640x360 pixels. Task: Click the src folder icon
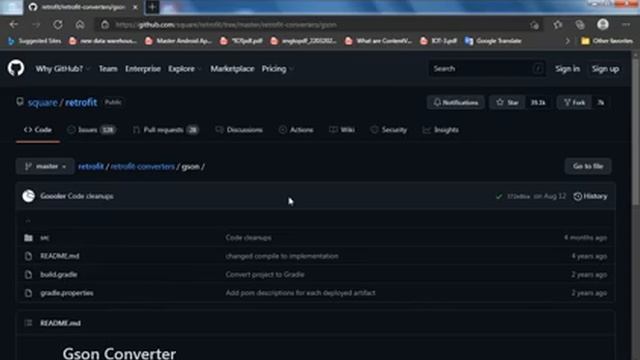click(x=28, y=238)
